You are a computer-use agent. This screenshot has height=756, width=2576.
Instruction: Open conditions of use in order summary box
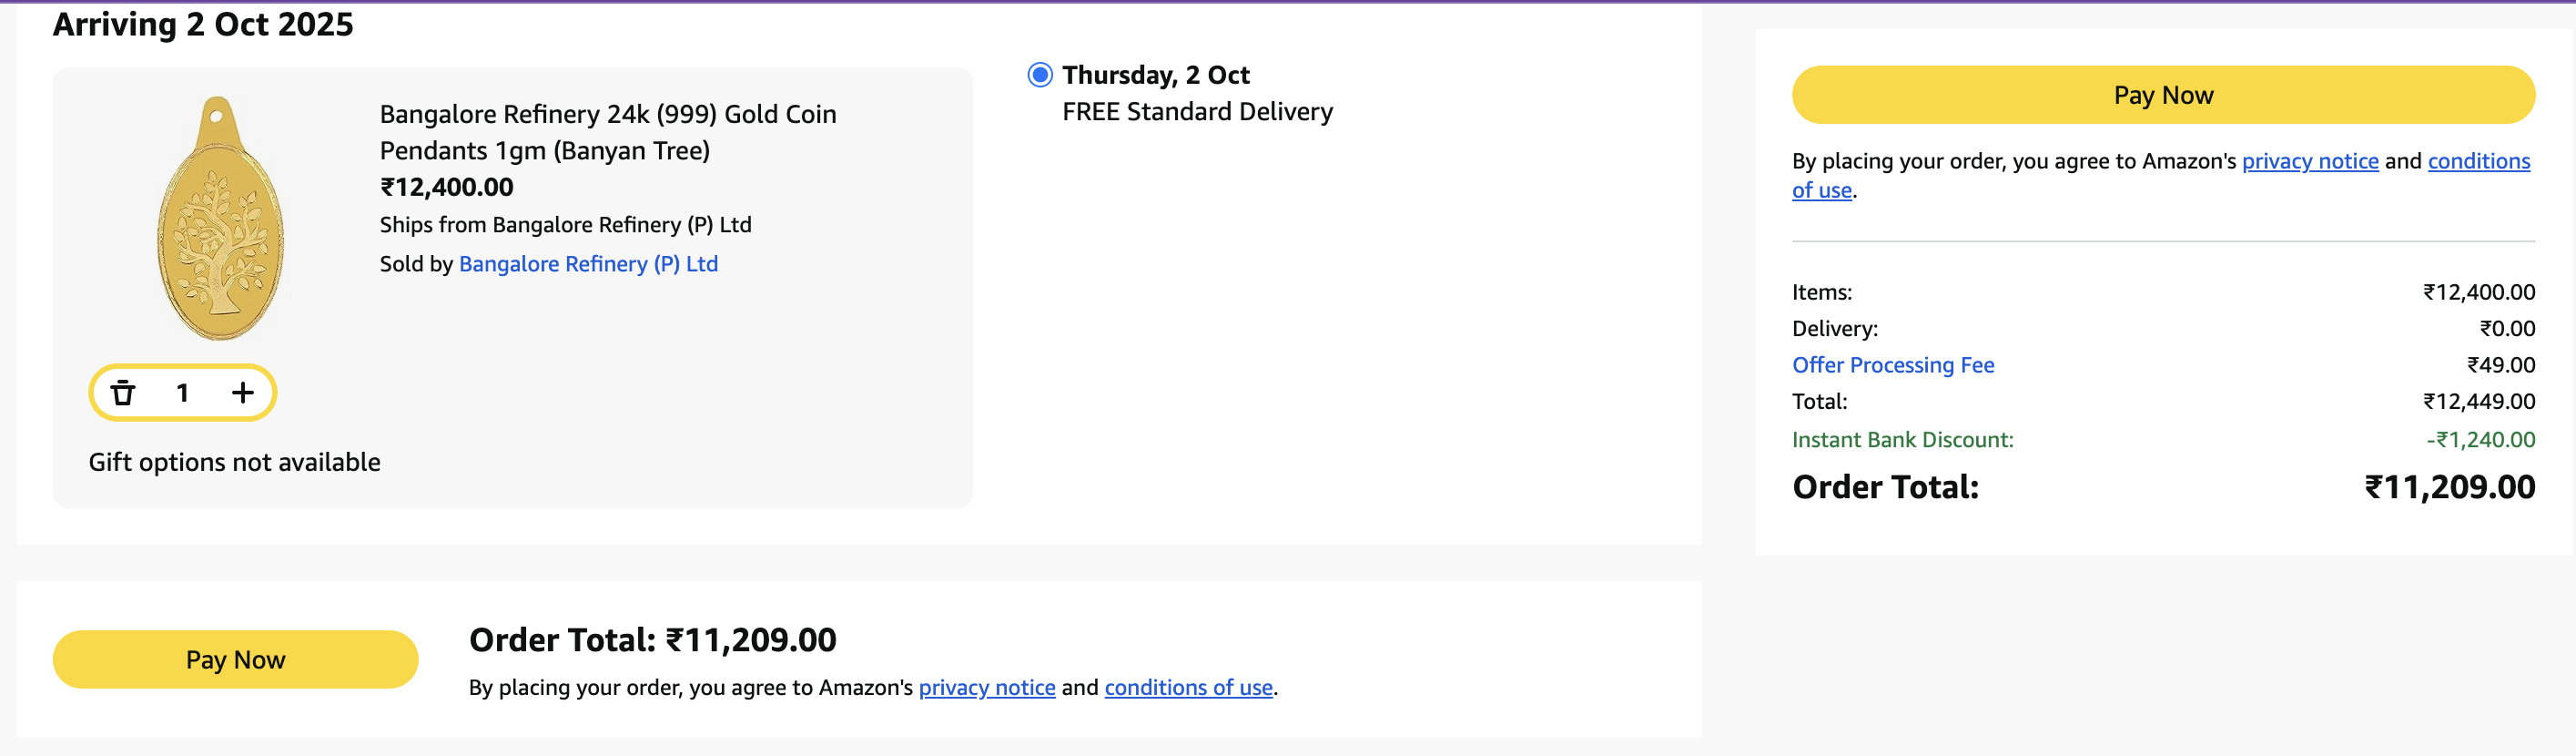(x=2478, y=161)
